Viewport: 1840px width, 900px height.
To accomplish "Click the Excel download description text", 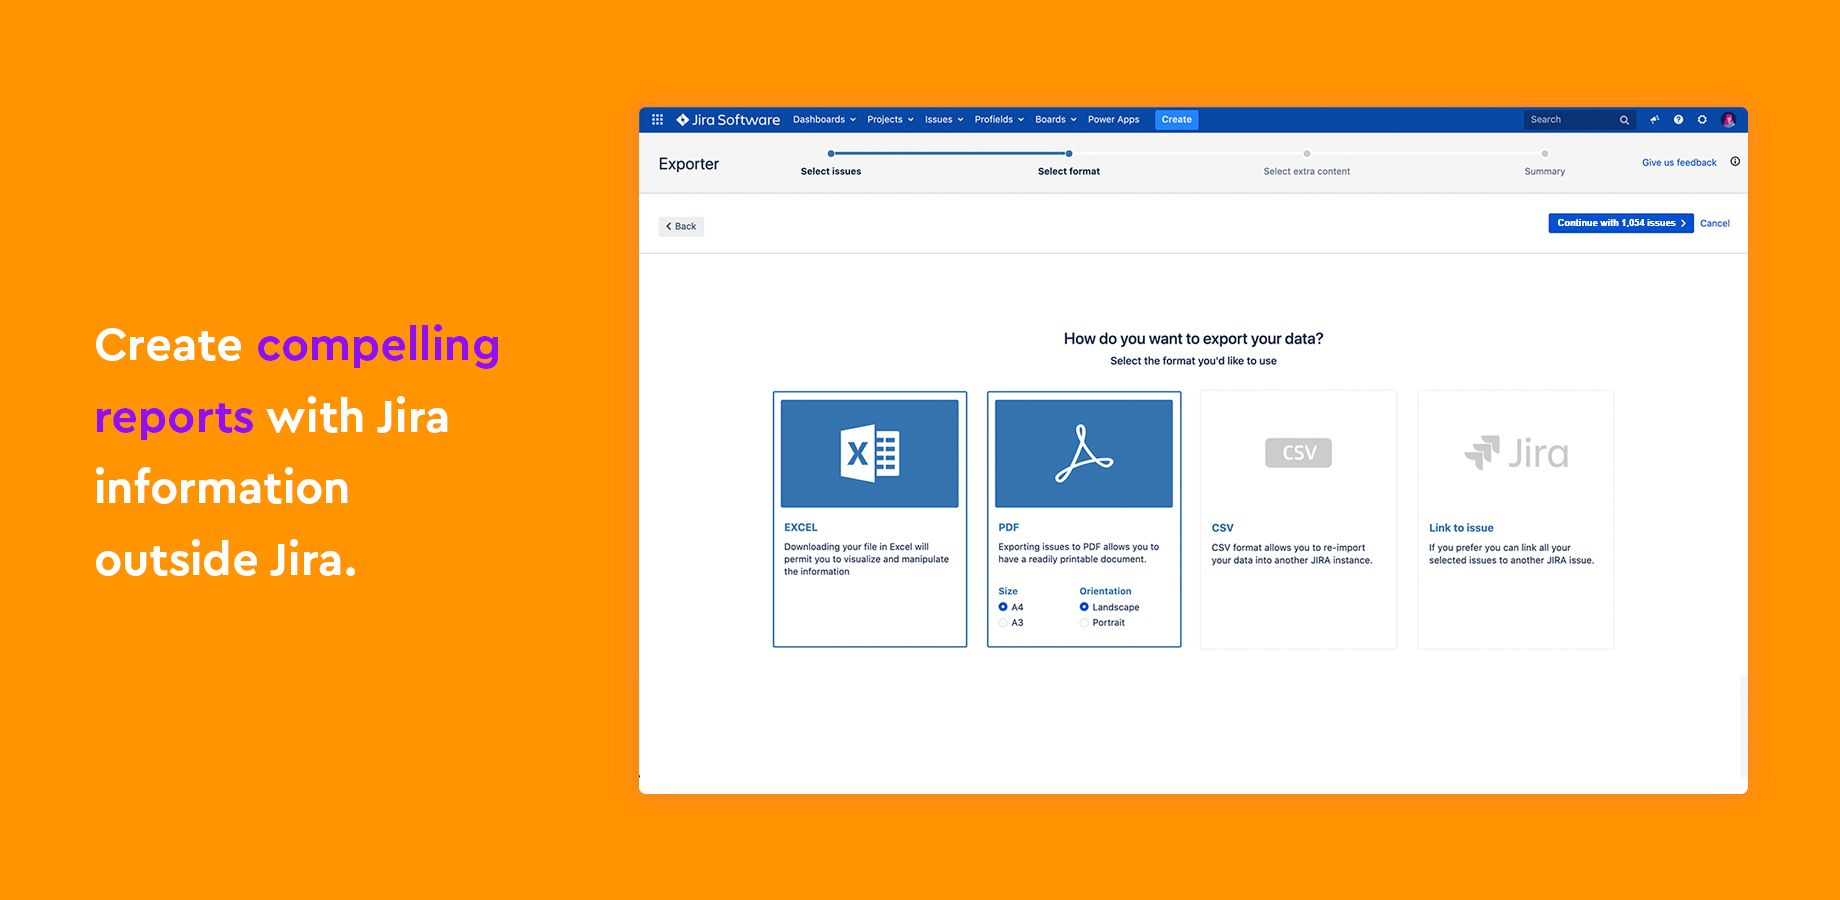I will pos(866,559).
